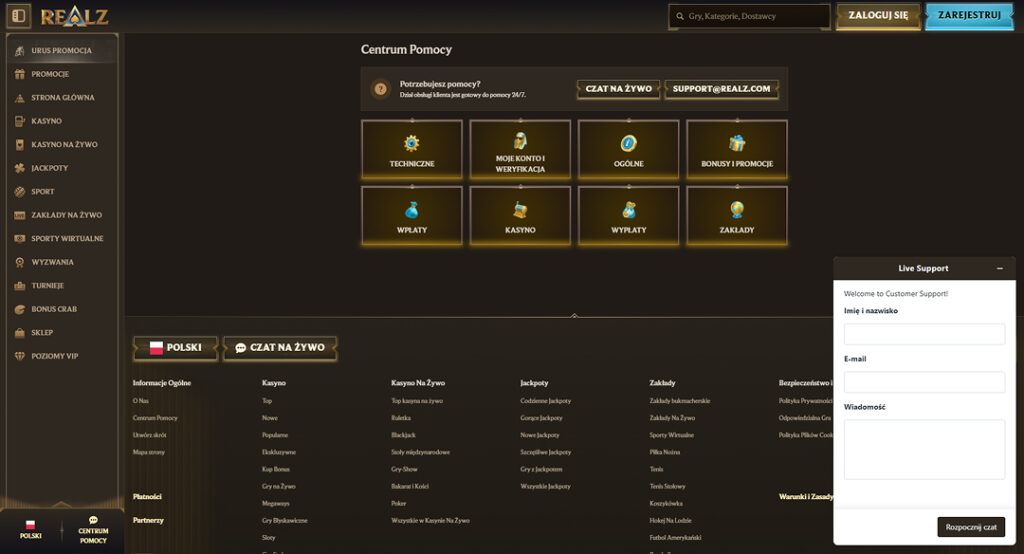This screenshot has width=1024, height=554.
Task: Open the O Nas footer link
Action: 140,400
